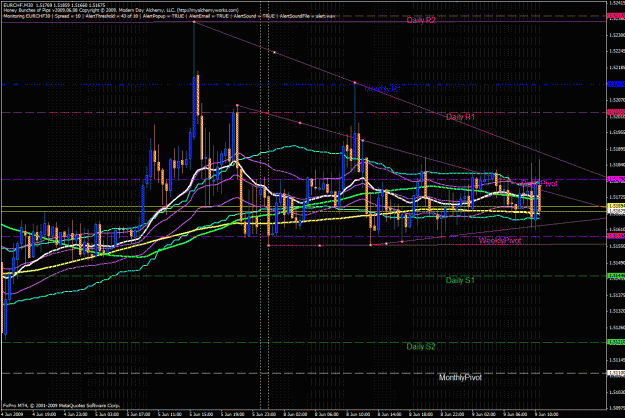Screen dimensions: 625x418
Task: Click the 1.52070 price axis value
Action: [x=616, y=100]
